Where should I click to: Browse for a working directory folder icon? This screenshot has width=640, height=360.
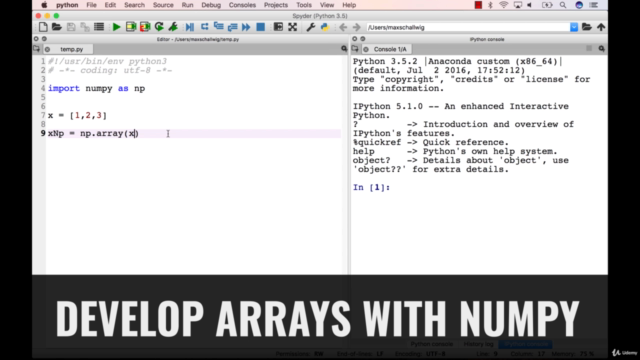(587, 27)
